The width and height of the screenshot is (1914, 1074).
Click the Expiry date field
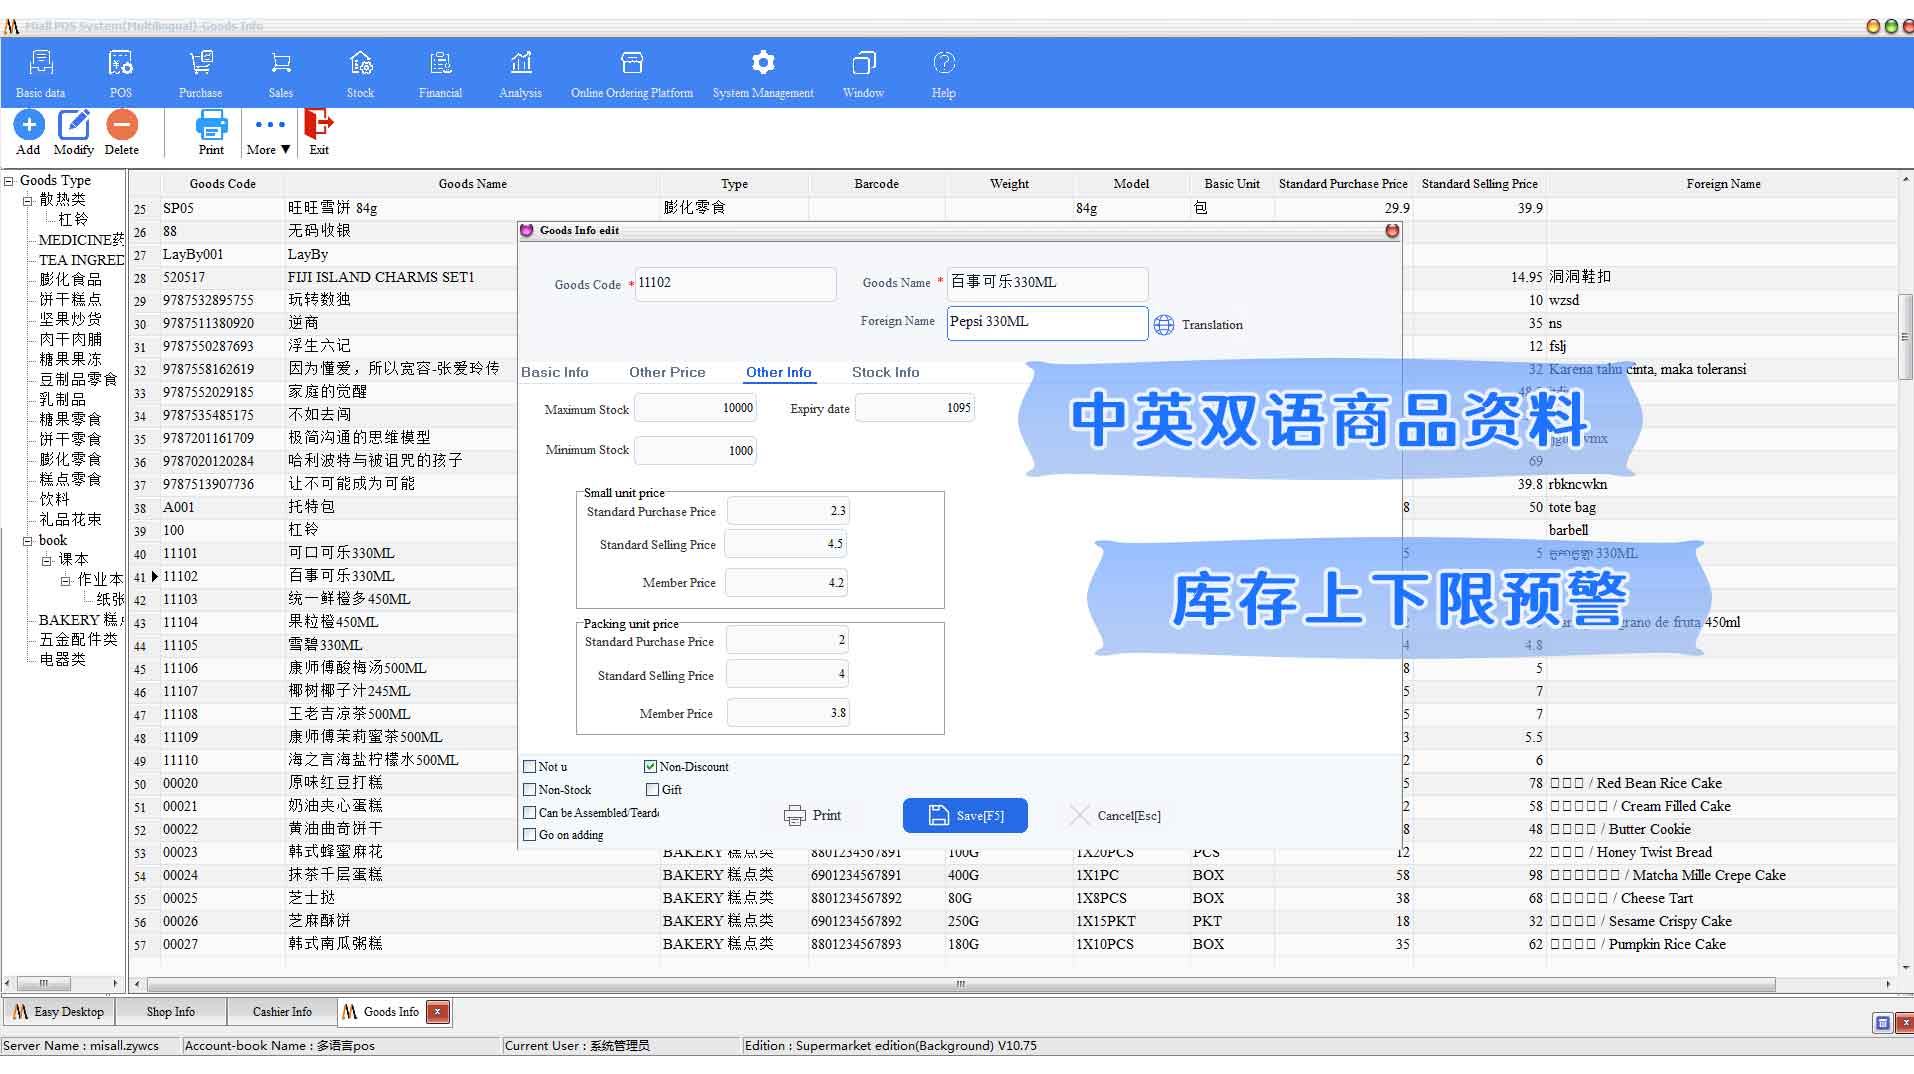915,408
